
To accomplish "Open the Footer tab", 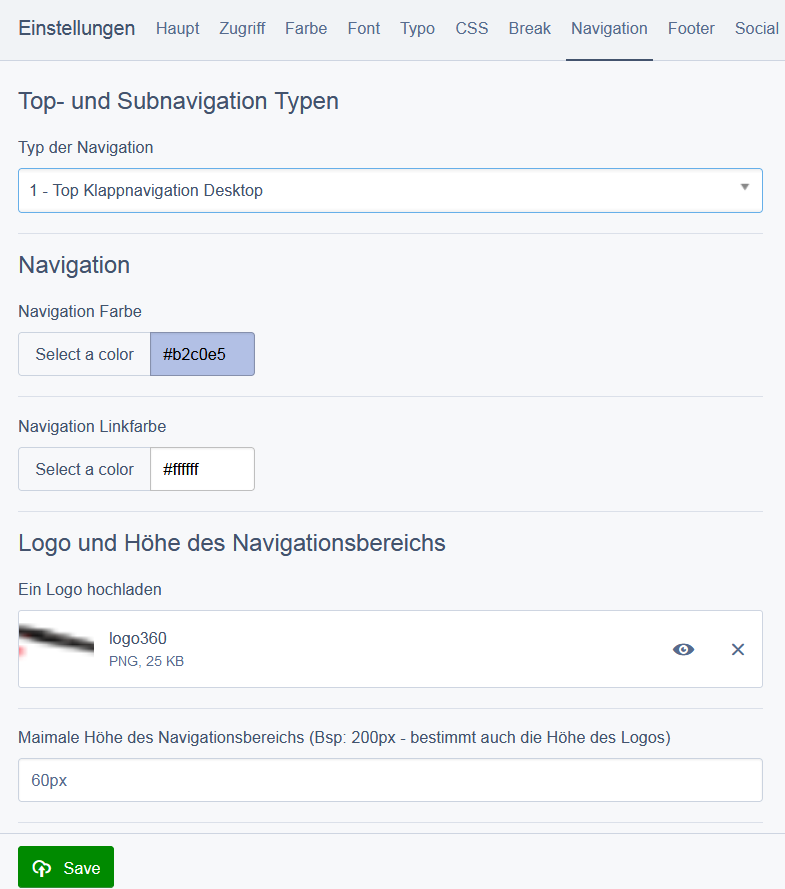I will click(x=691, y=28).
